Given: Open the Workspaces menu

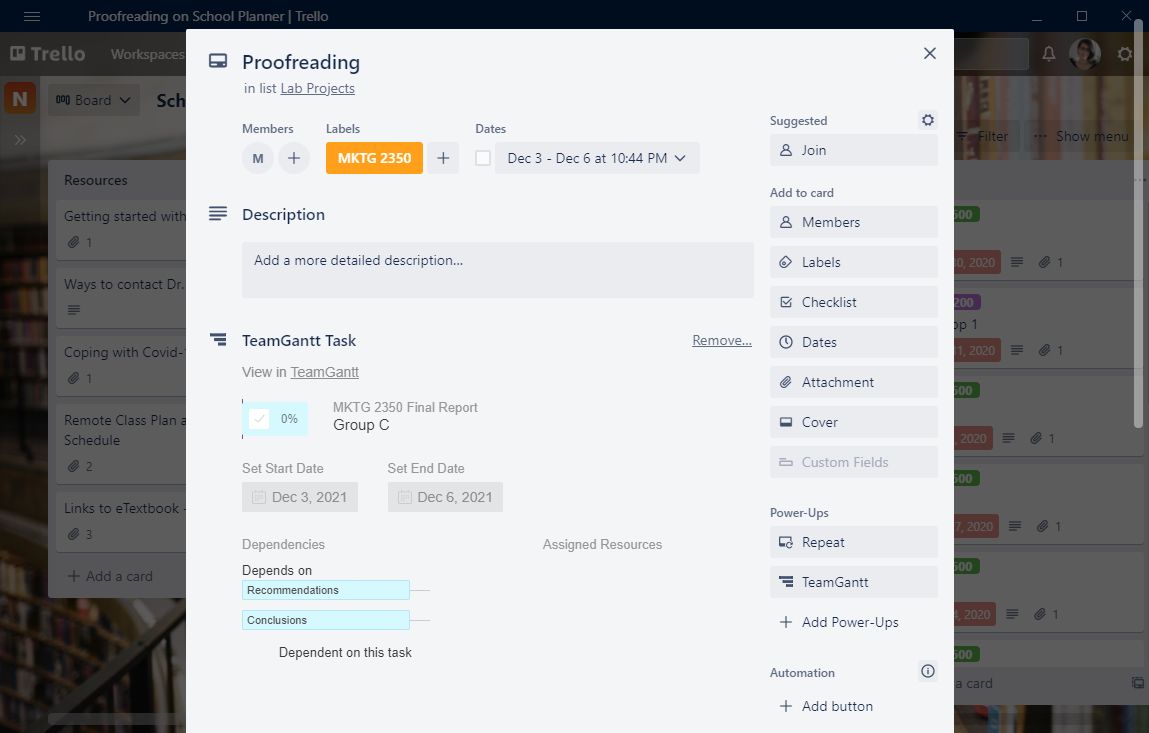Looking at the screenshot, I should 146,54.
